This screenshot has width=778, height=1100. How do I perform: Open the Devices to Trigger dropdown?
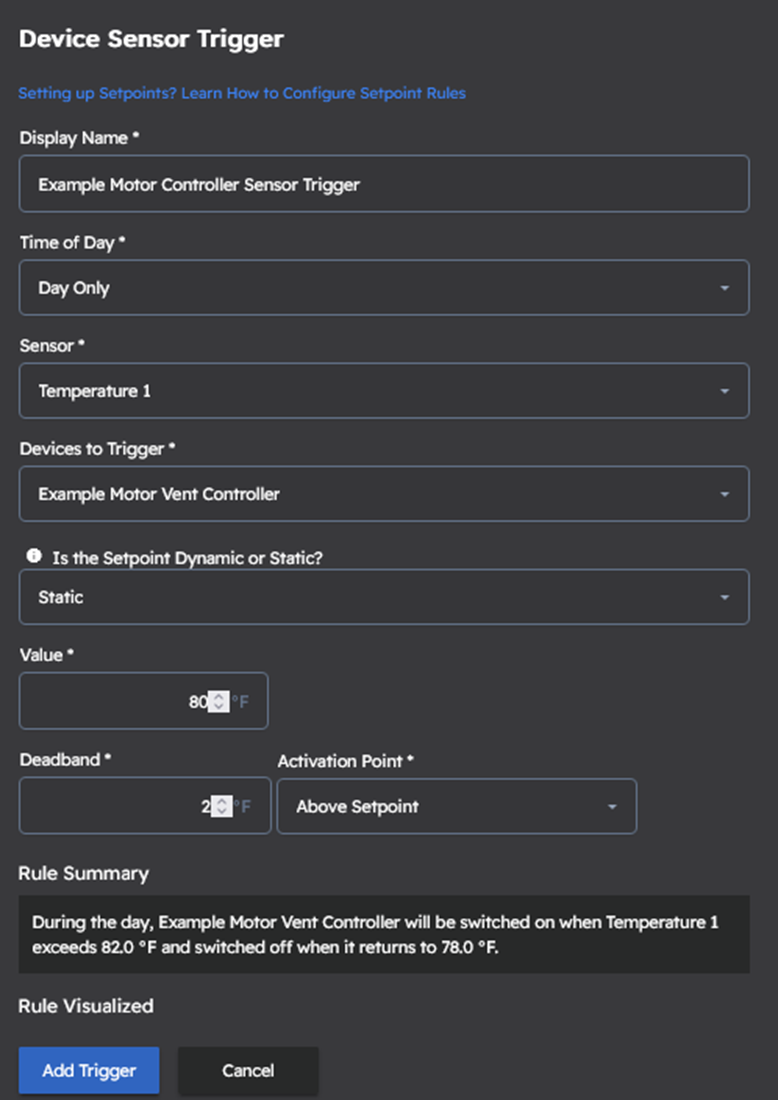(383, 494)
